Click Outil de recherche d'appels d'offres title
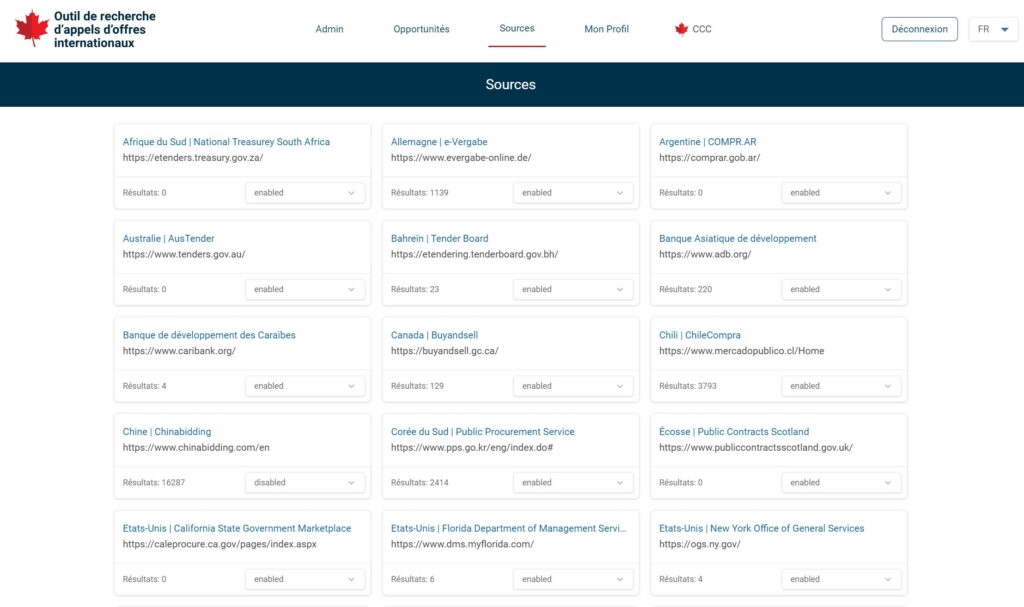The width and height of the screenshot is (1024, 607). (104, 29)
